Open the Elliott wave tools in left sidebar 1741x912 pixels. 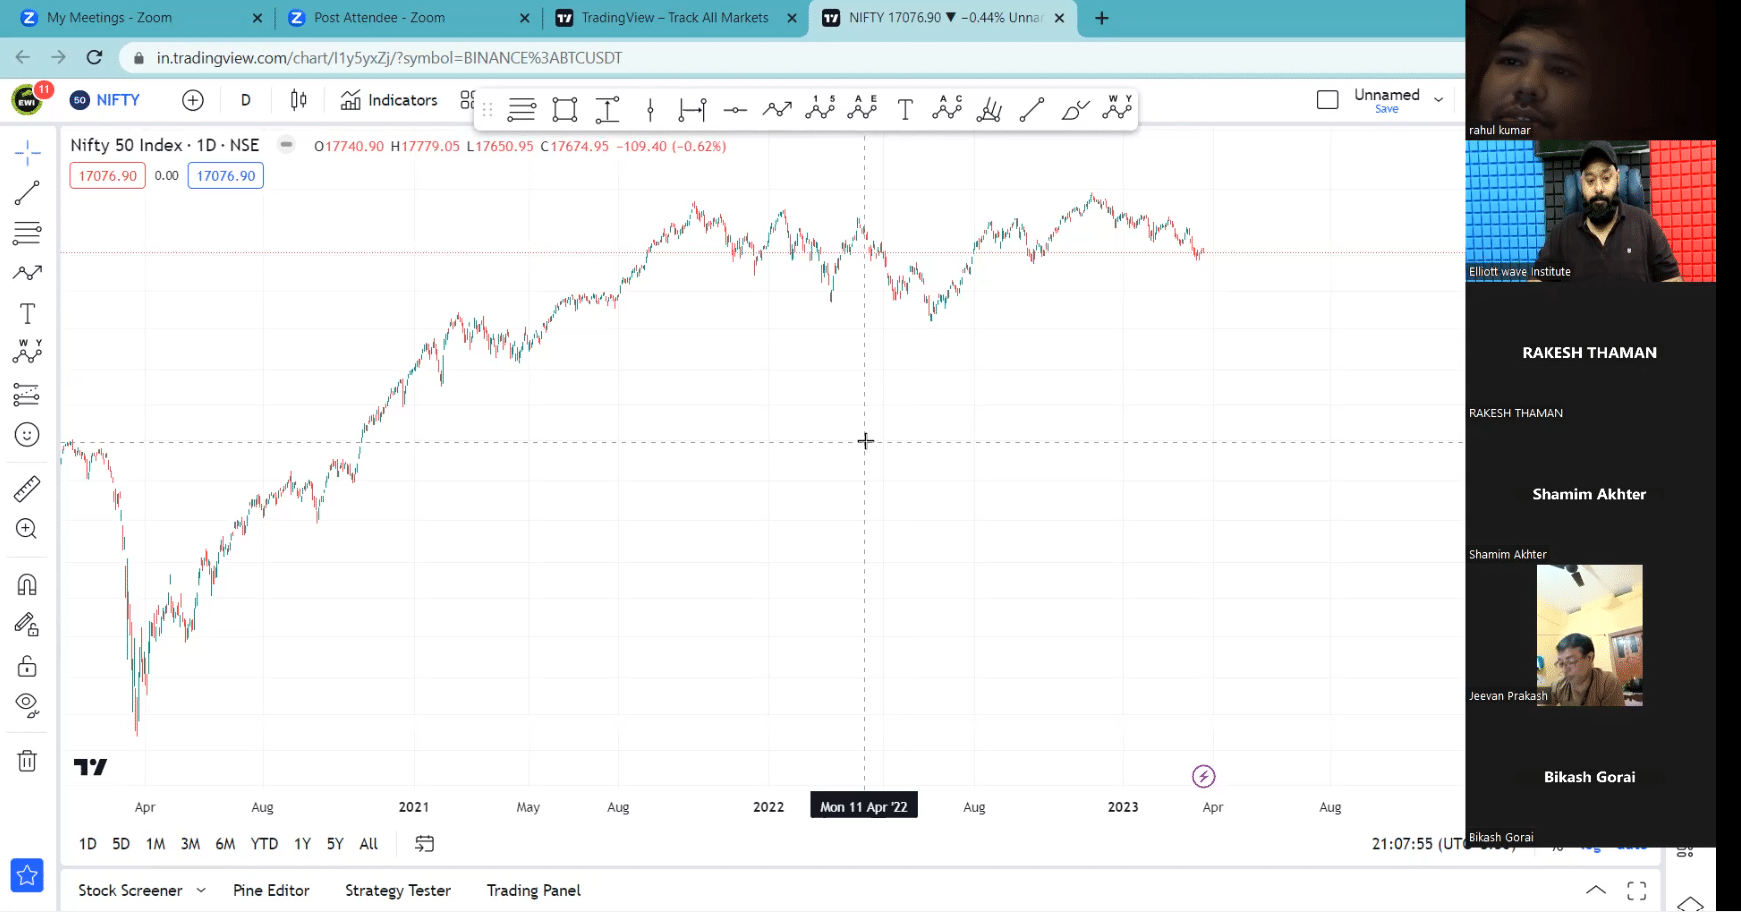(x=27, y=352)
